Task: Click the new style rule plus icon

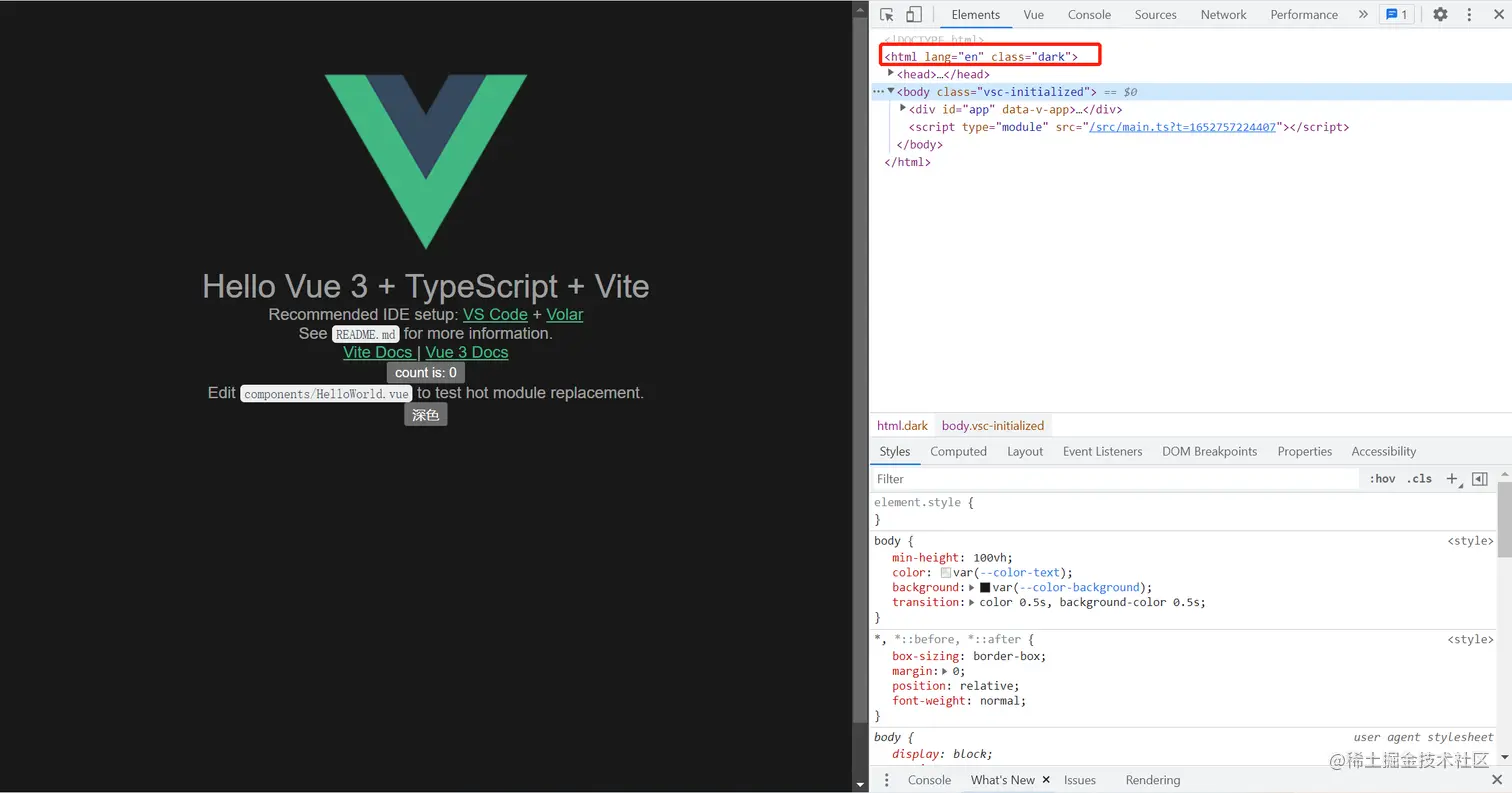Action: [1452, 479]
